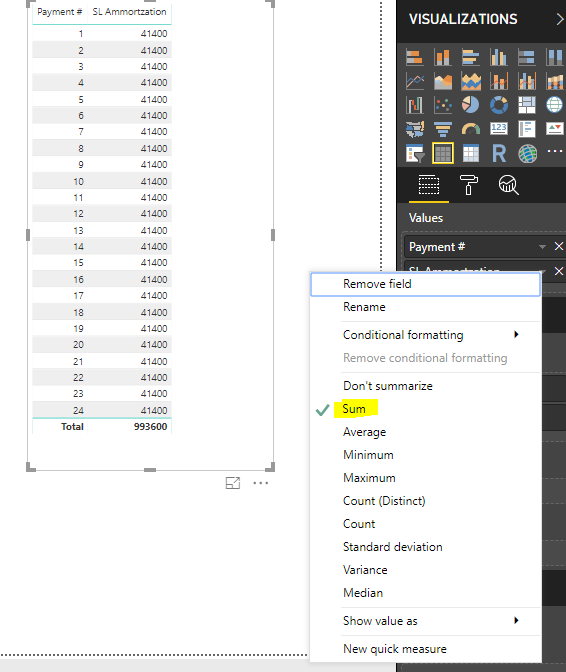Select the Stacked bar chart visualization
566x672 pixels.
point(414,57)
